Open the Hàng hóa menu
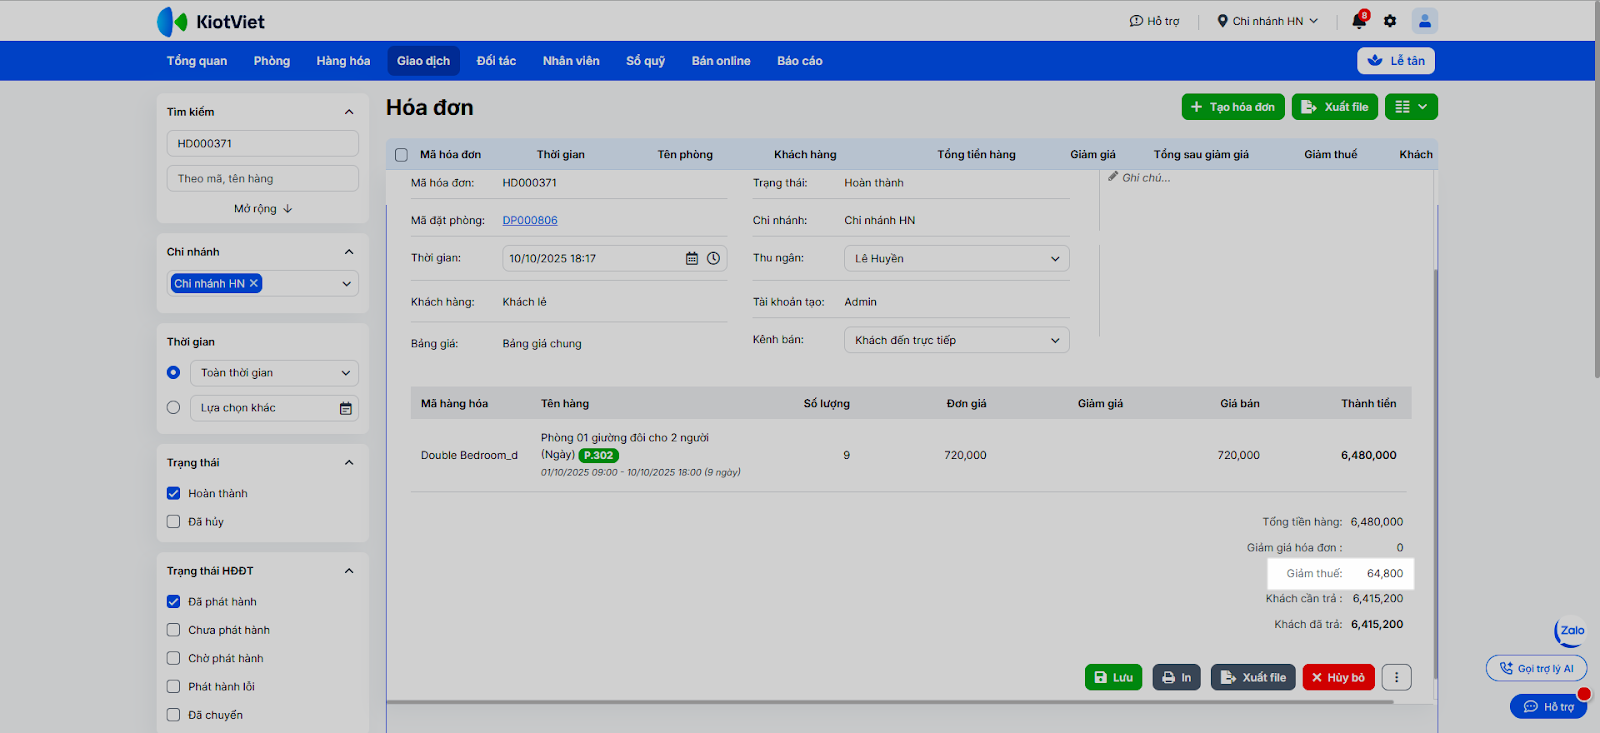Viewport: 1600px width, 733px height. pyautogui.click(x=343, y=61)
